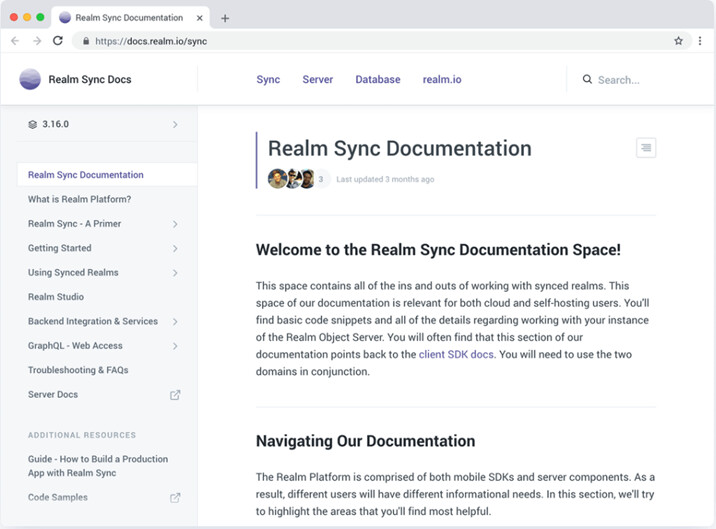This screenshot has width=716, height=529.
Task: Click the browser forward arrow
Action: [37, 41]
